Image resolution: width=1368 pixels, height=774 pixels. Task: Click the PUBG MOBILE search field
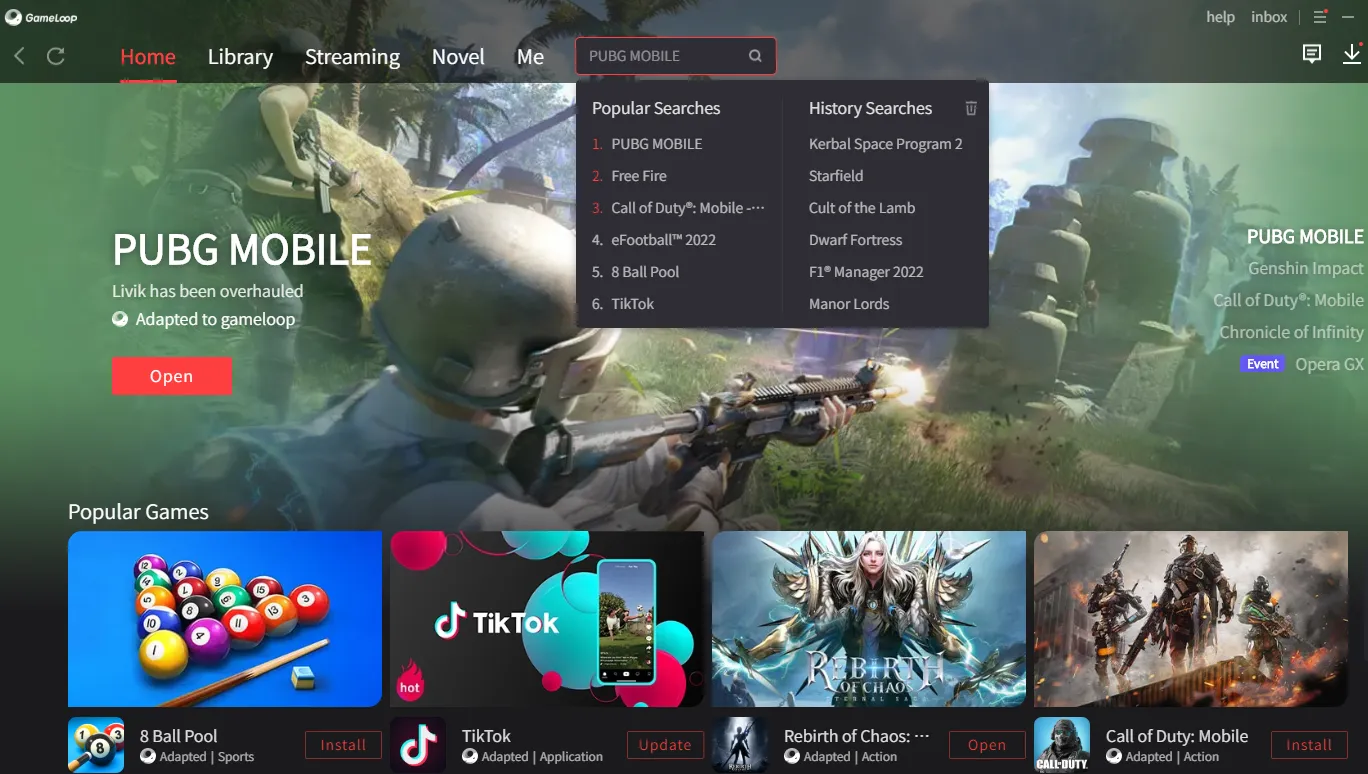pos(675,56)
